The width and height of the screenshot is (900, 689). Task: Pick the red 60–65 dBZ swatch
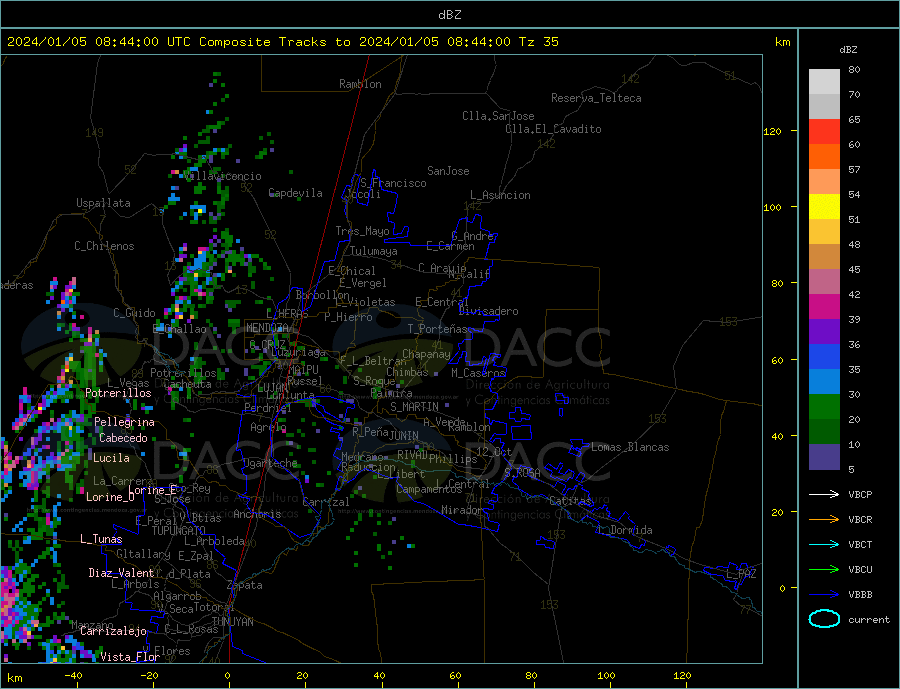coord(824,131)
